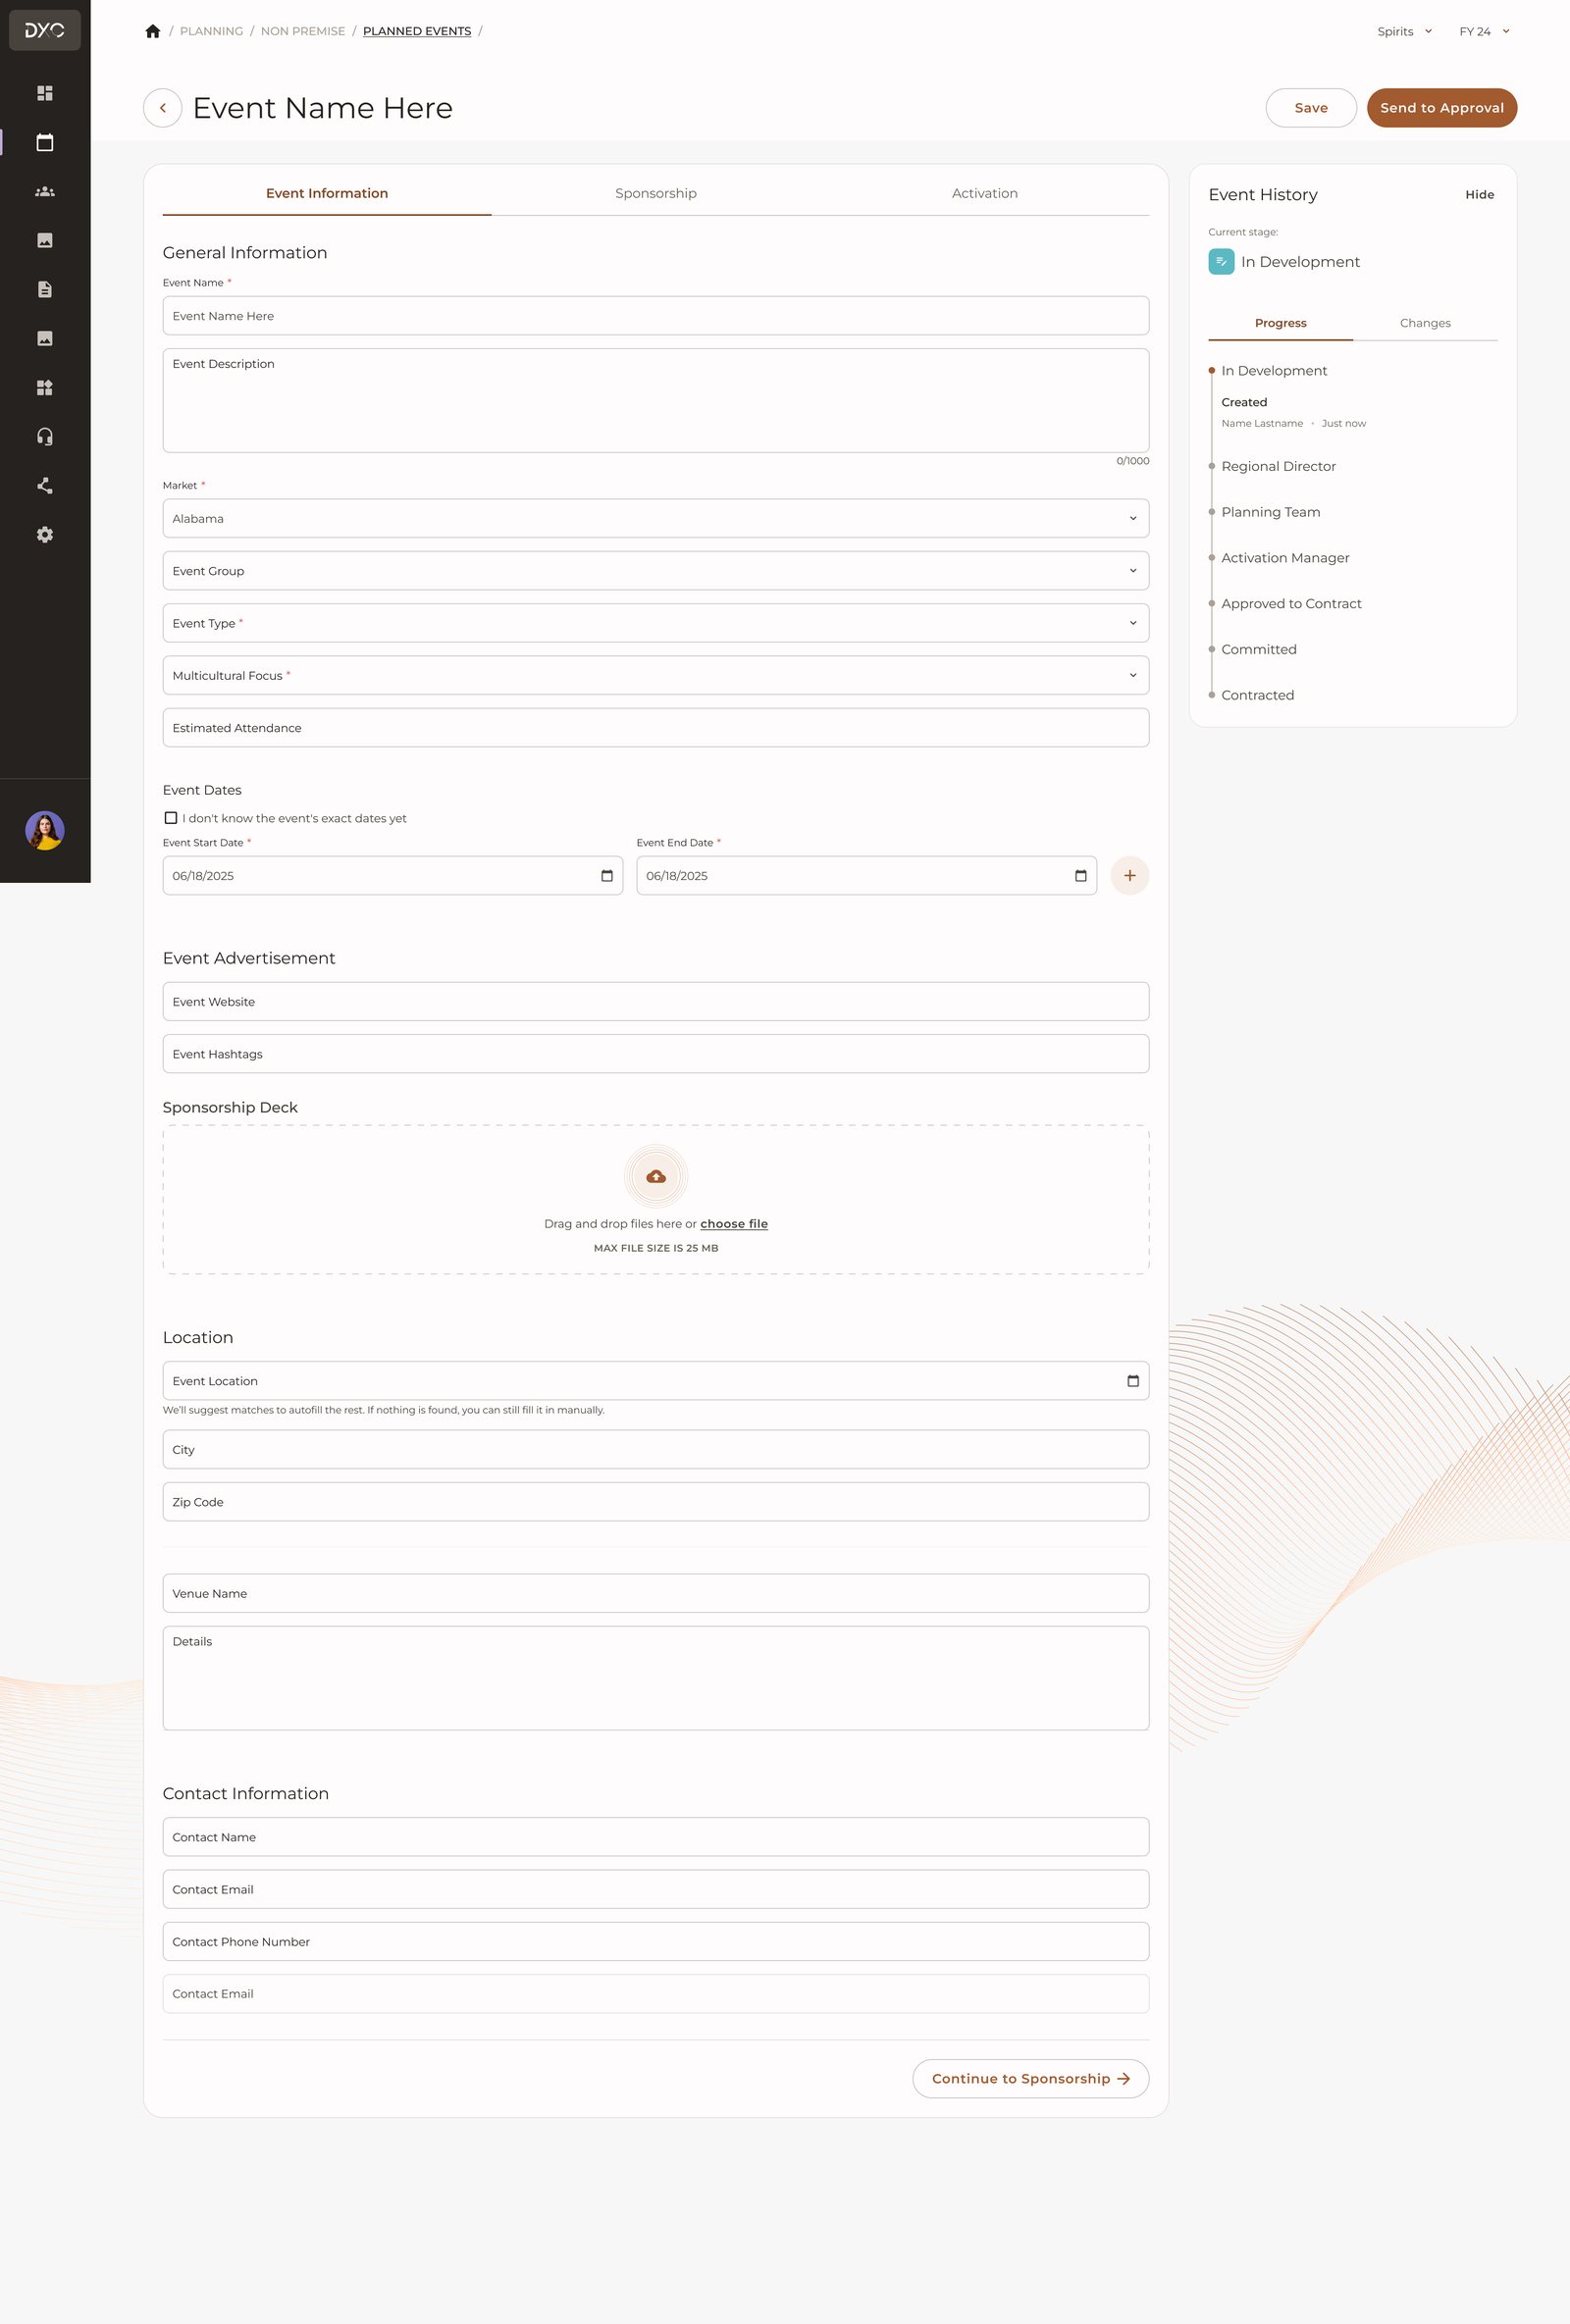Click the cloud upload icon
The width and height of the screenshot is (1570, 2324).
(x=656, y=1176)
